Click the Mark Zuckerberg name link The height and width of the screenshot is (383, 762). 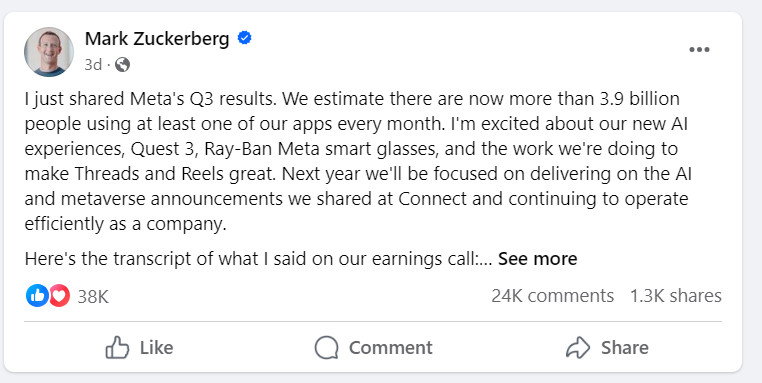coord(157,38)
